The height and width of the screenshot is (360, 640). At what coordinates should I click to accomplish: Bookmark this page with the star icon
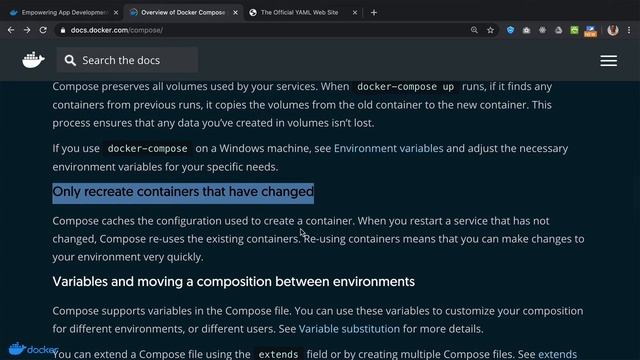click(490, 30)
